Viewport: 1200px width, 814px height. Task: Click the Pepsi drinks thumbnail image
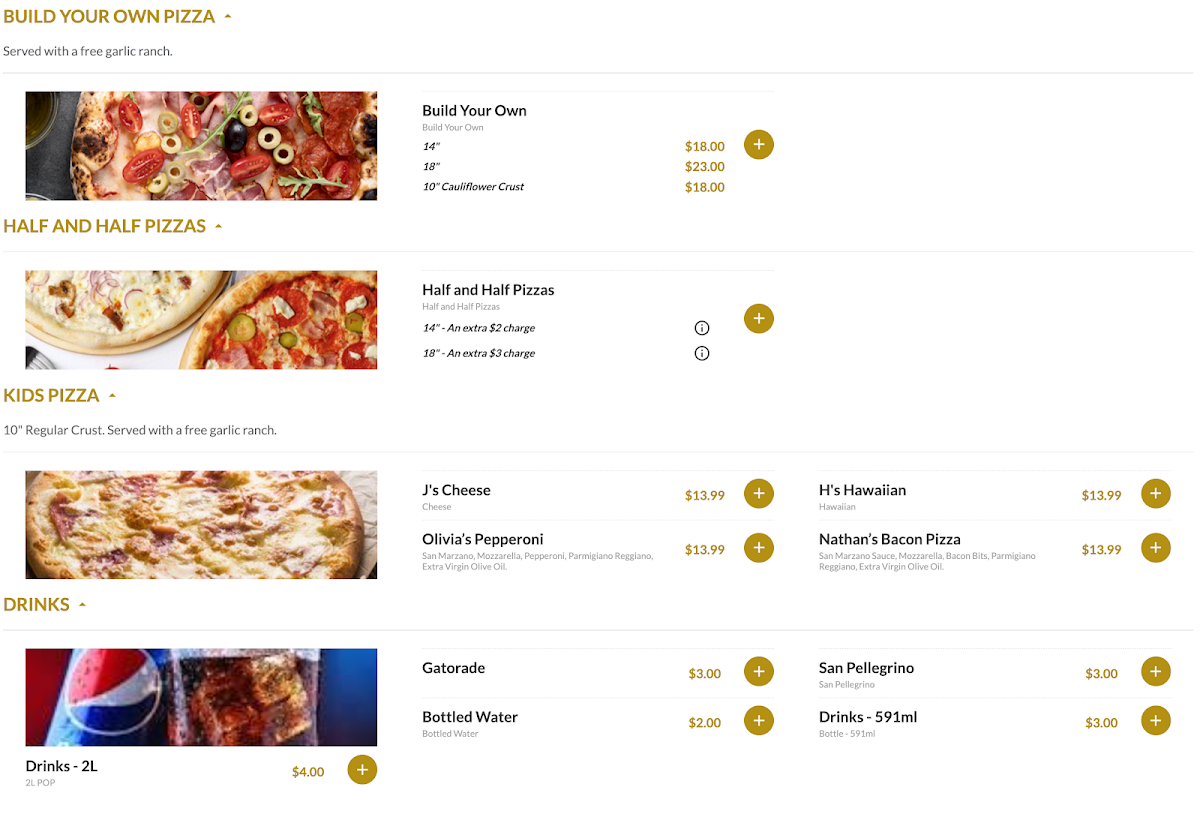point(201,697)
